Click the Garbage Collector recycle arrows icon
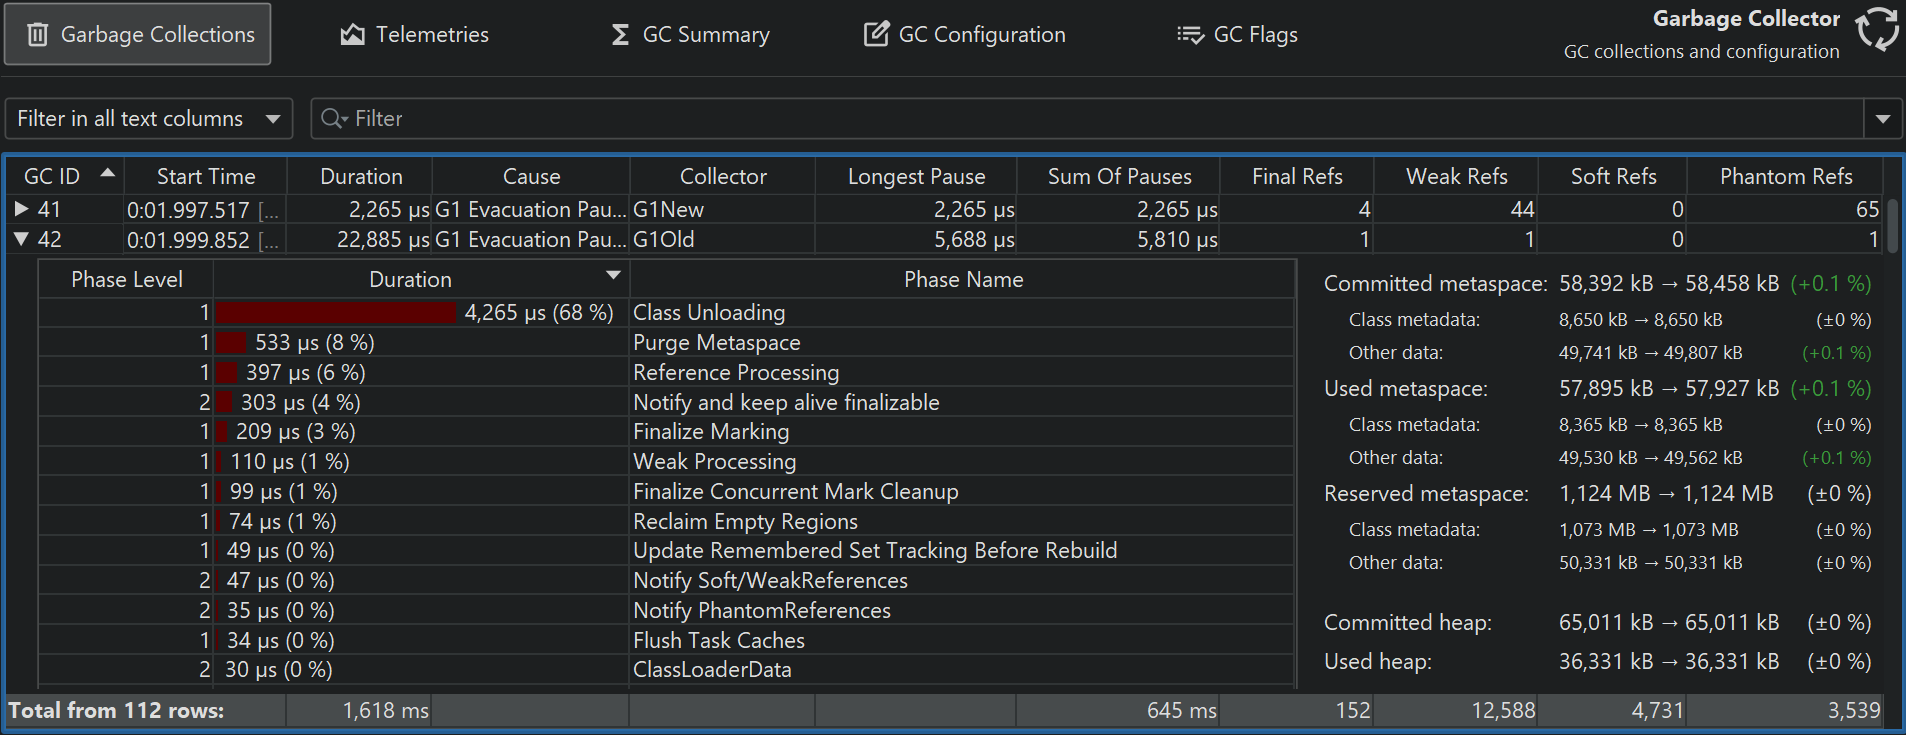This screenshot has height=735, width=1906. tap(1877, 29)
